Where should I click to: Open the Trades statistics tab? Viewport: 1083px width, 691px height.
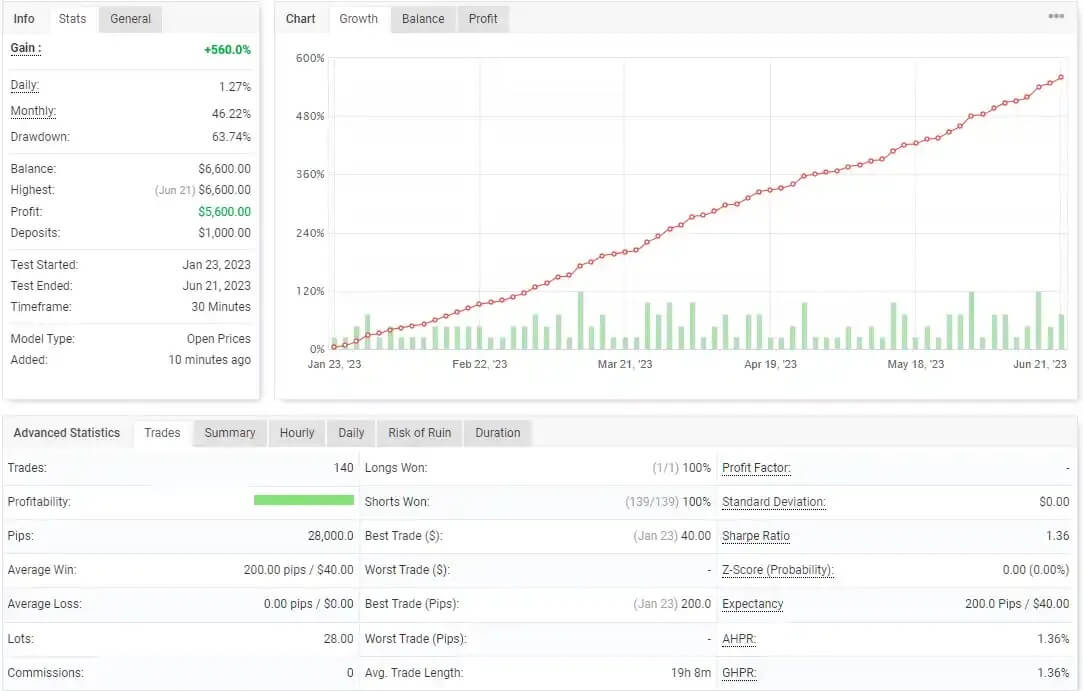click(x=162, y=433)
